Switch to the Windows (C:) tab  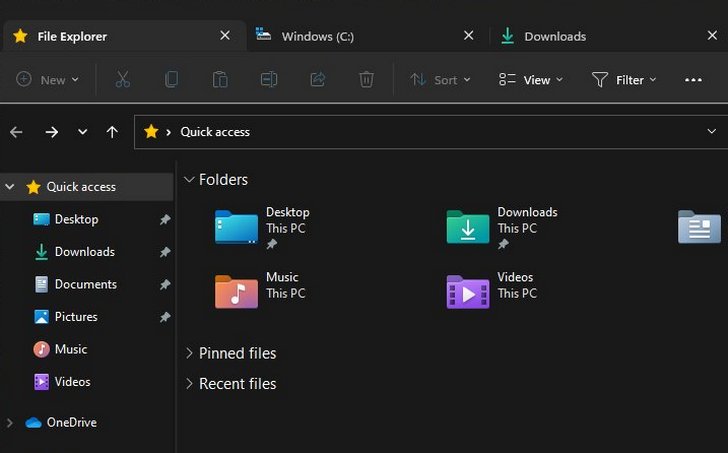pos(368,36)
